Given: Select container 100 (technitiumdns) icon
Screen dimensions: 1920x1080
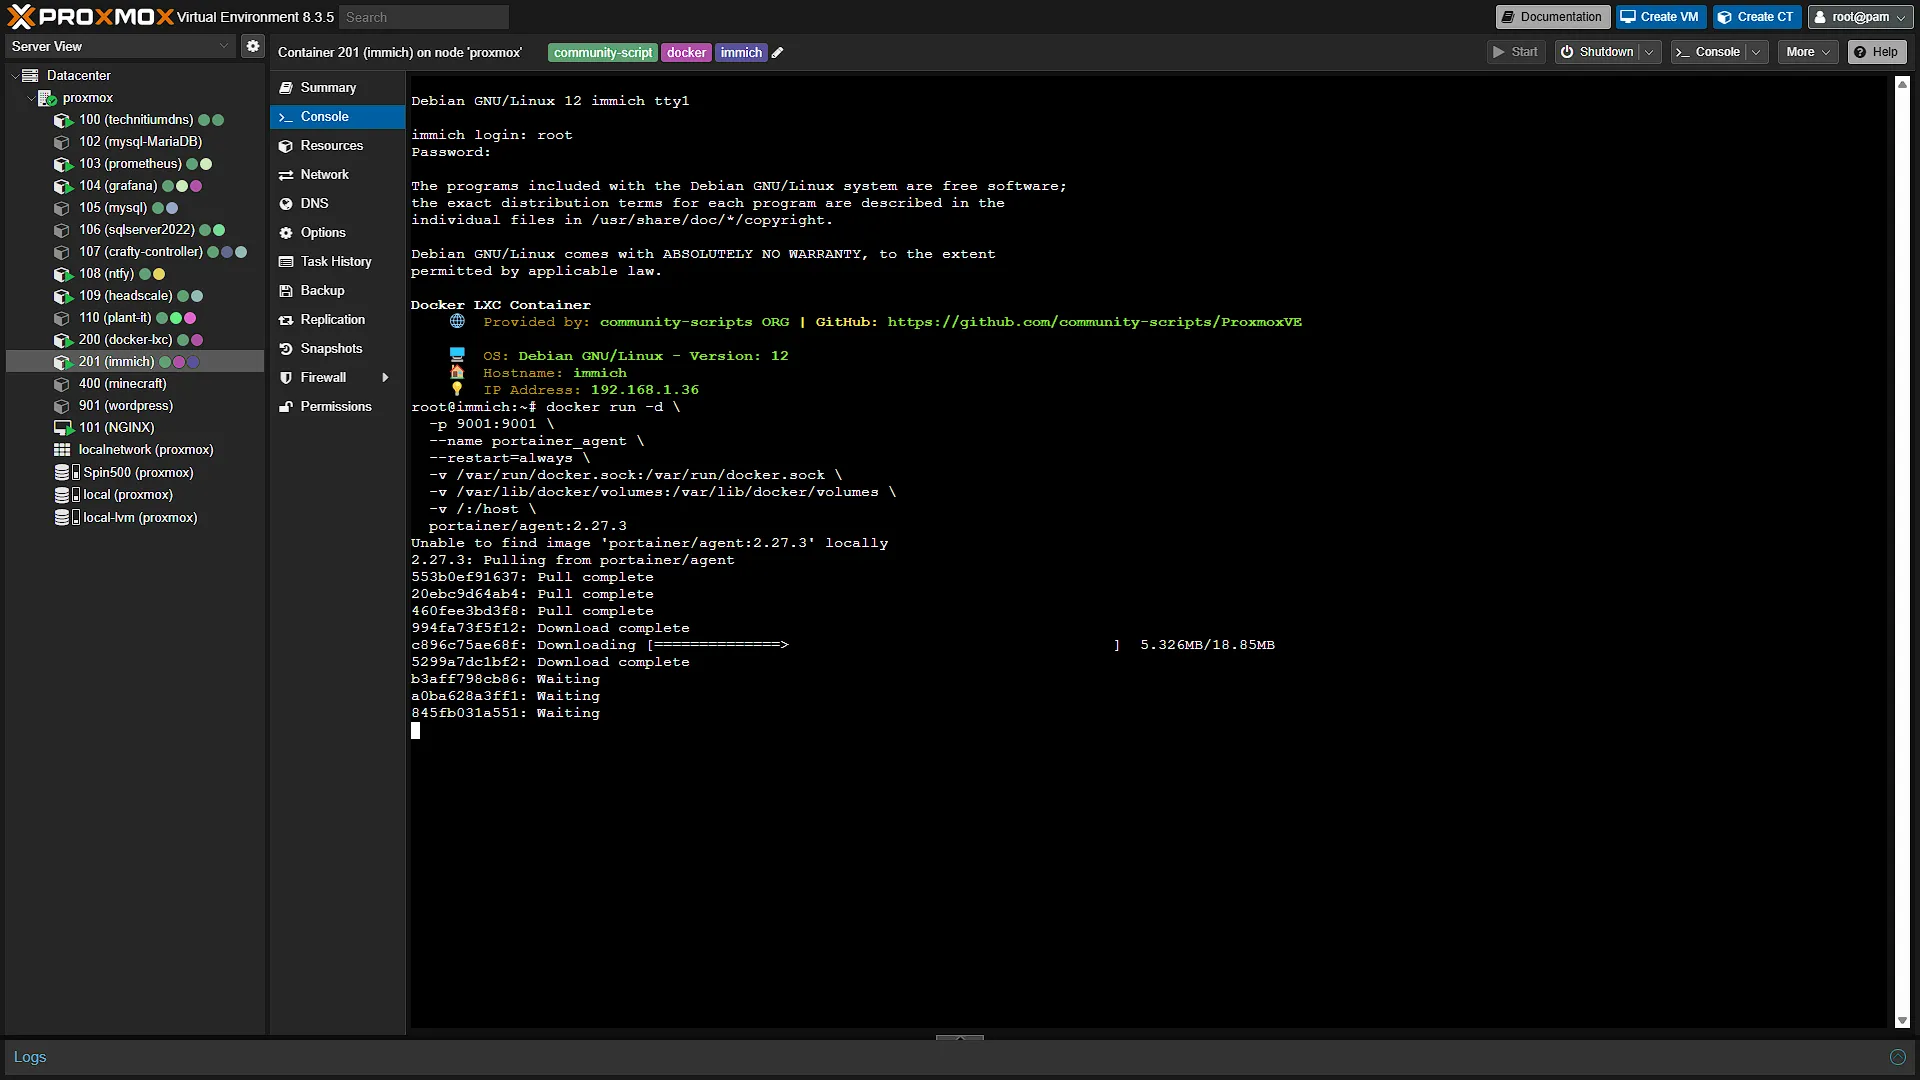Looking at the screenshot, I should (63, 120).
